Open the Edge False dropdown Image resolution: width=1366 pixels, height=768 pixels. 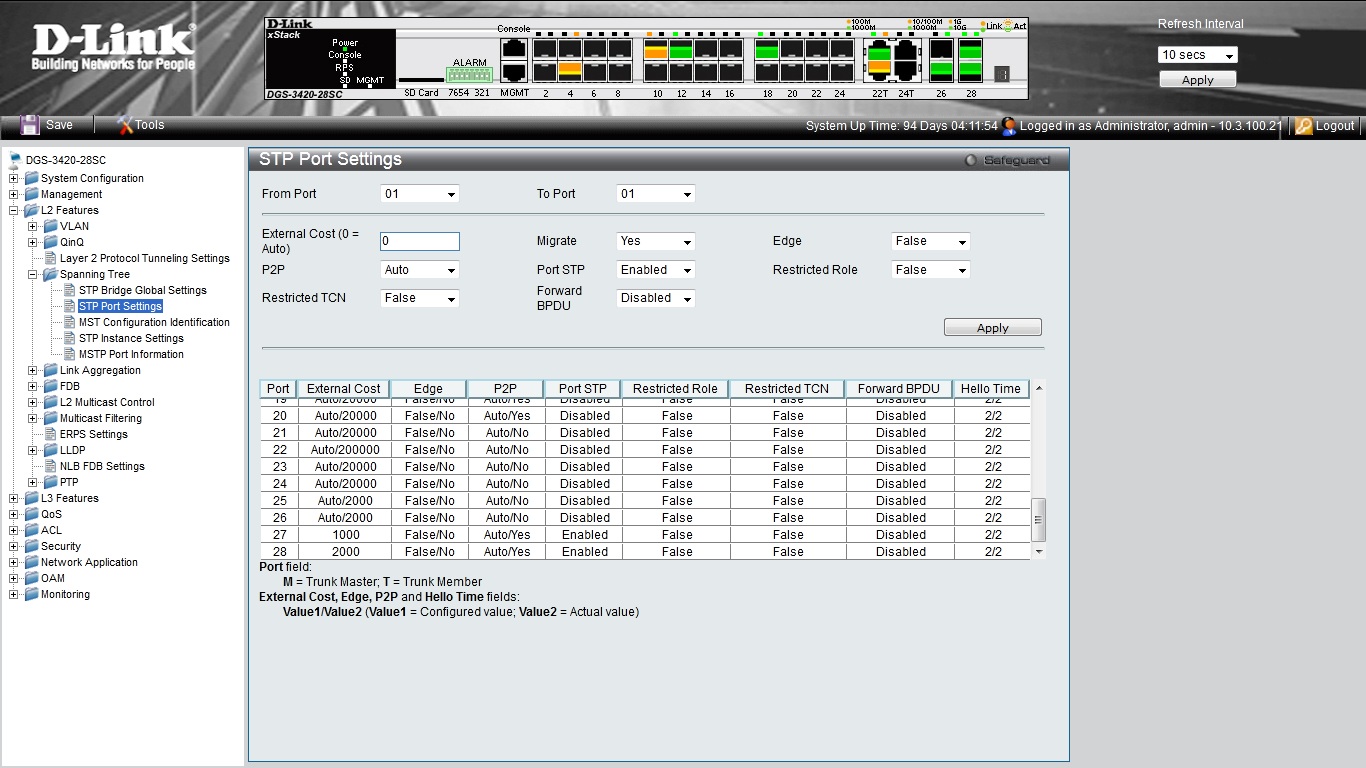click(x=931, y=241)
